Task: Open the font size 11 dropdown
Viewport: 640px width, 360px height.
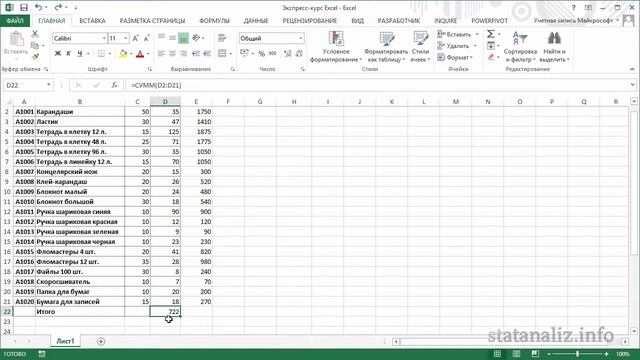Action: (x=126, y=38)
